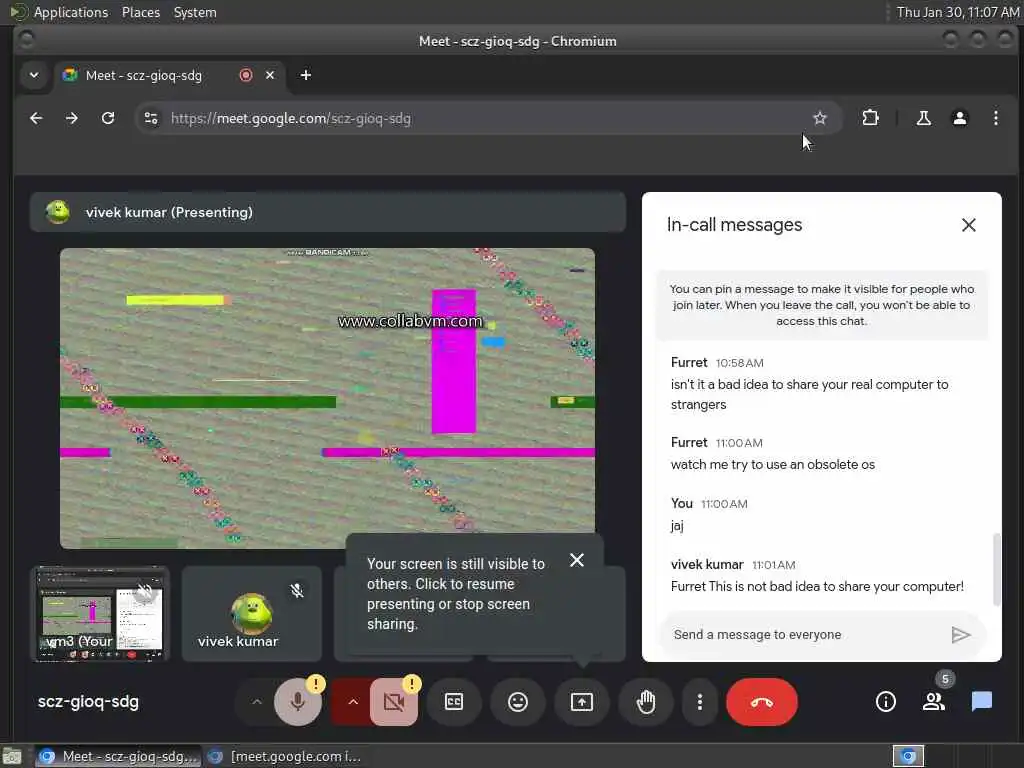
Task: Go back with browser back arrow
Action: 36,118
